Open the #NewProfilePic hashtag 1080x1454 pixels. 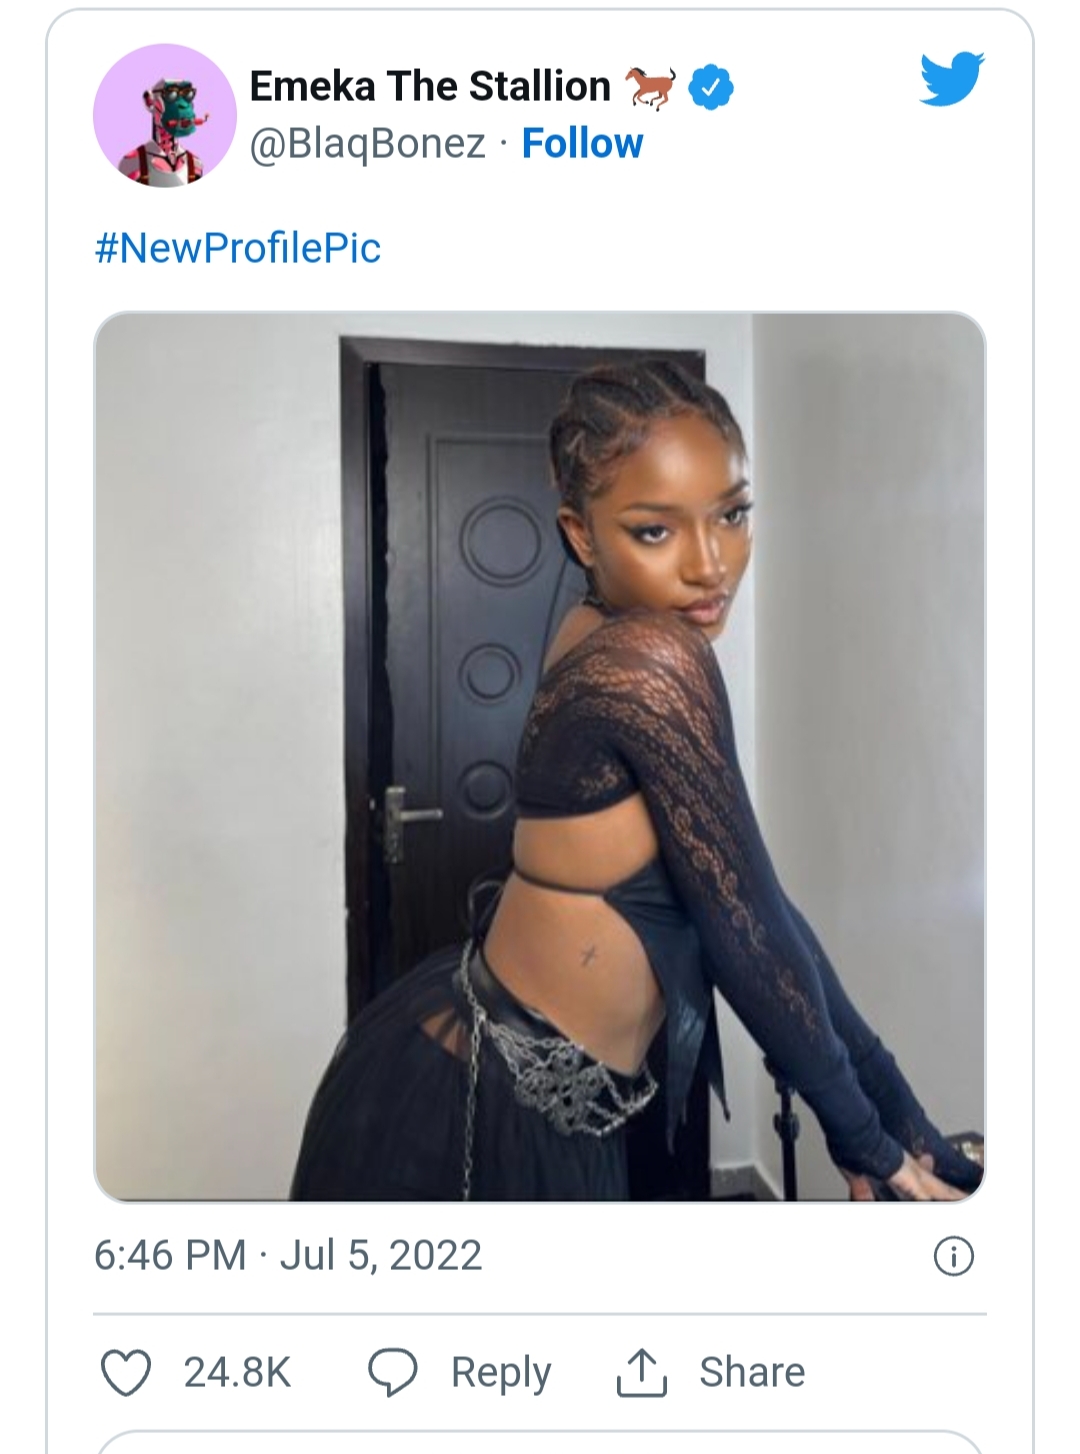point(238,248)
